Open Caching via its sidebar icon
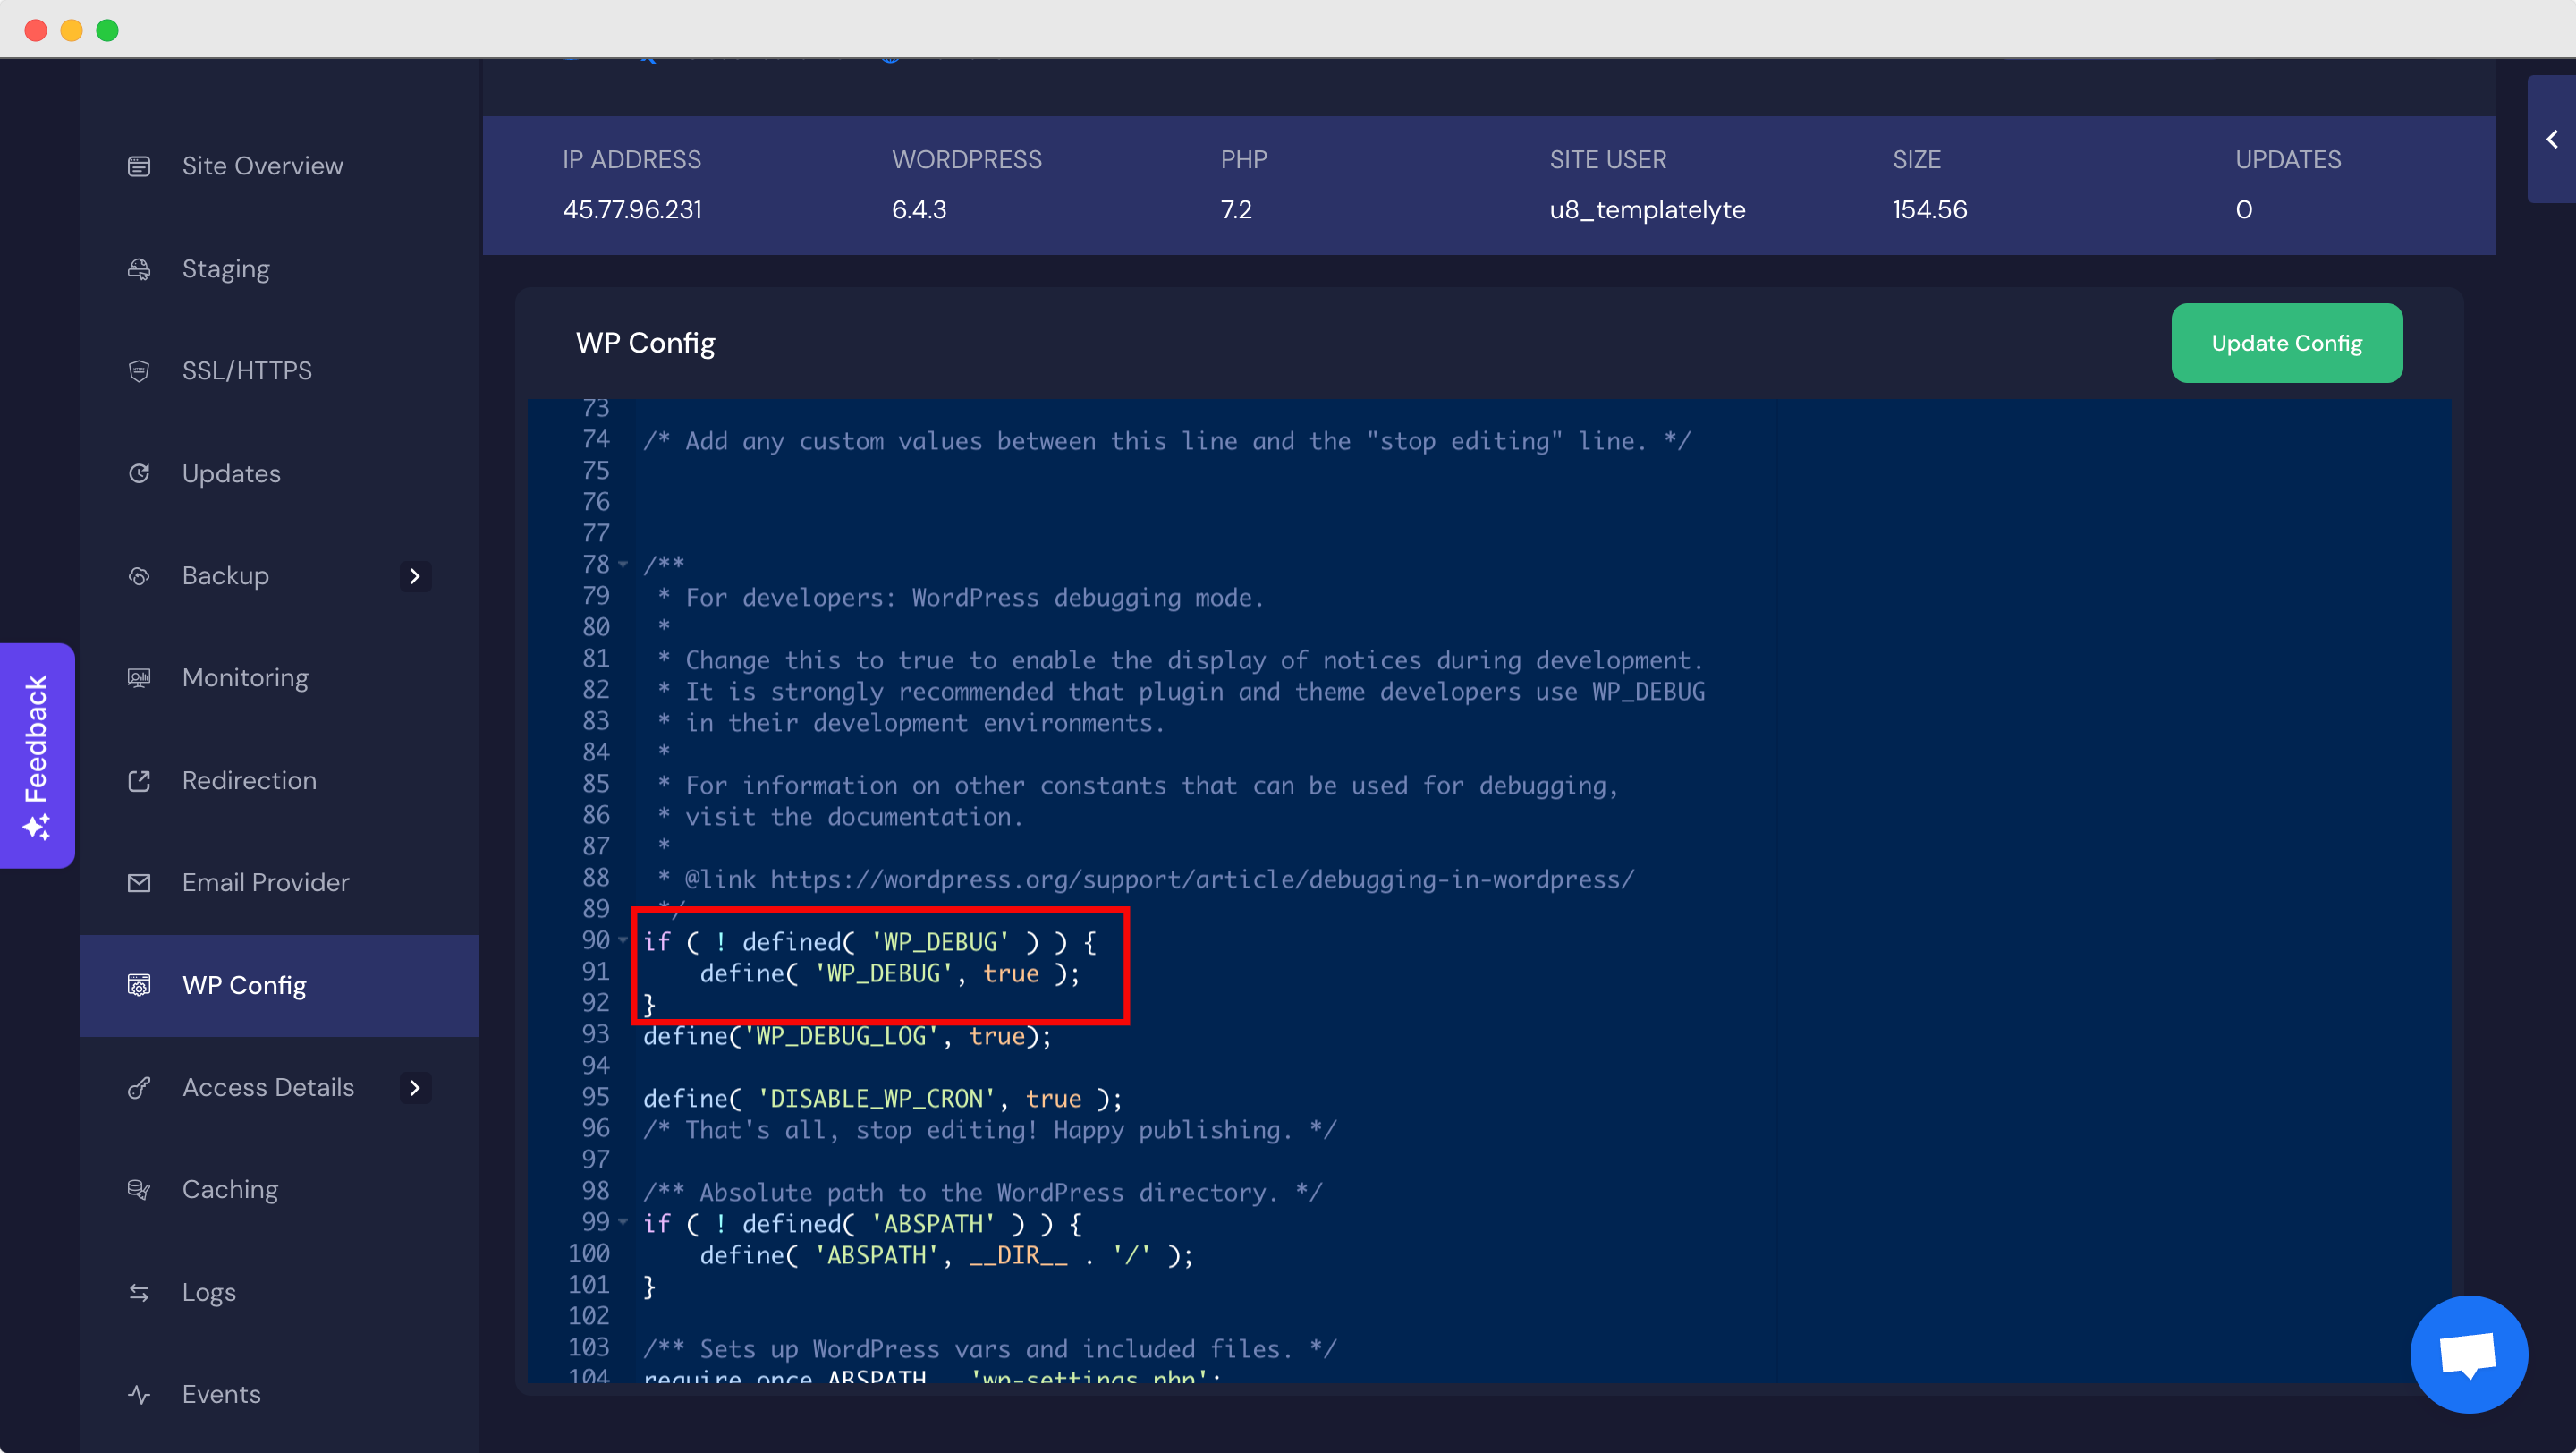Screen dimensions: 2576x1453 (x=139, y=1188)
